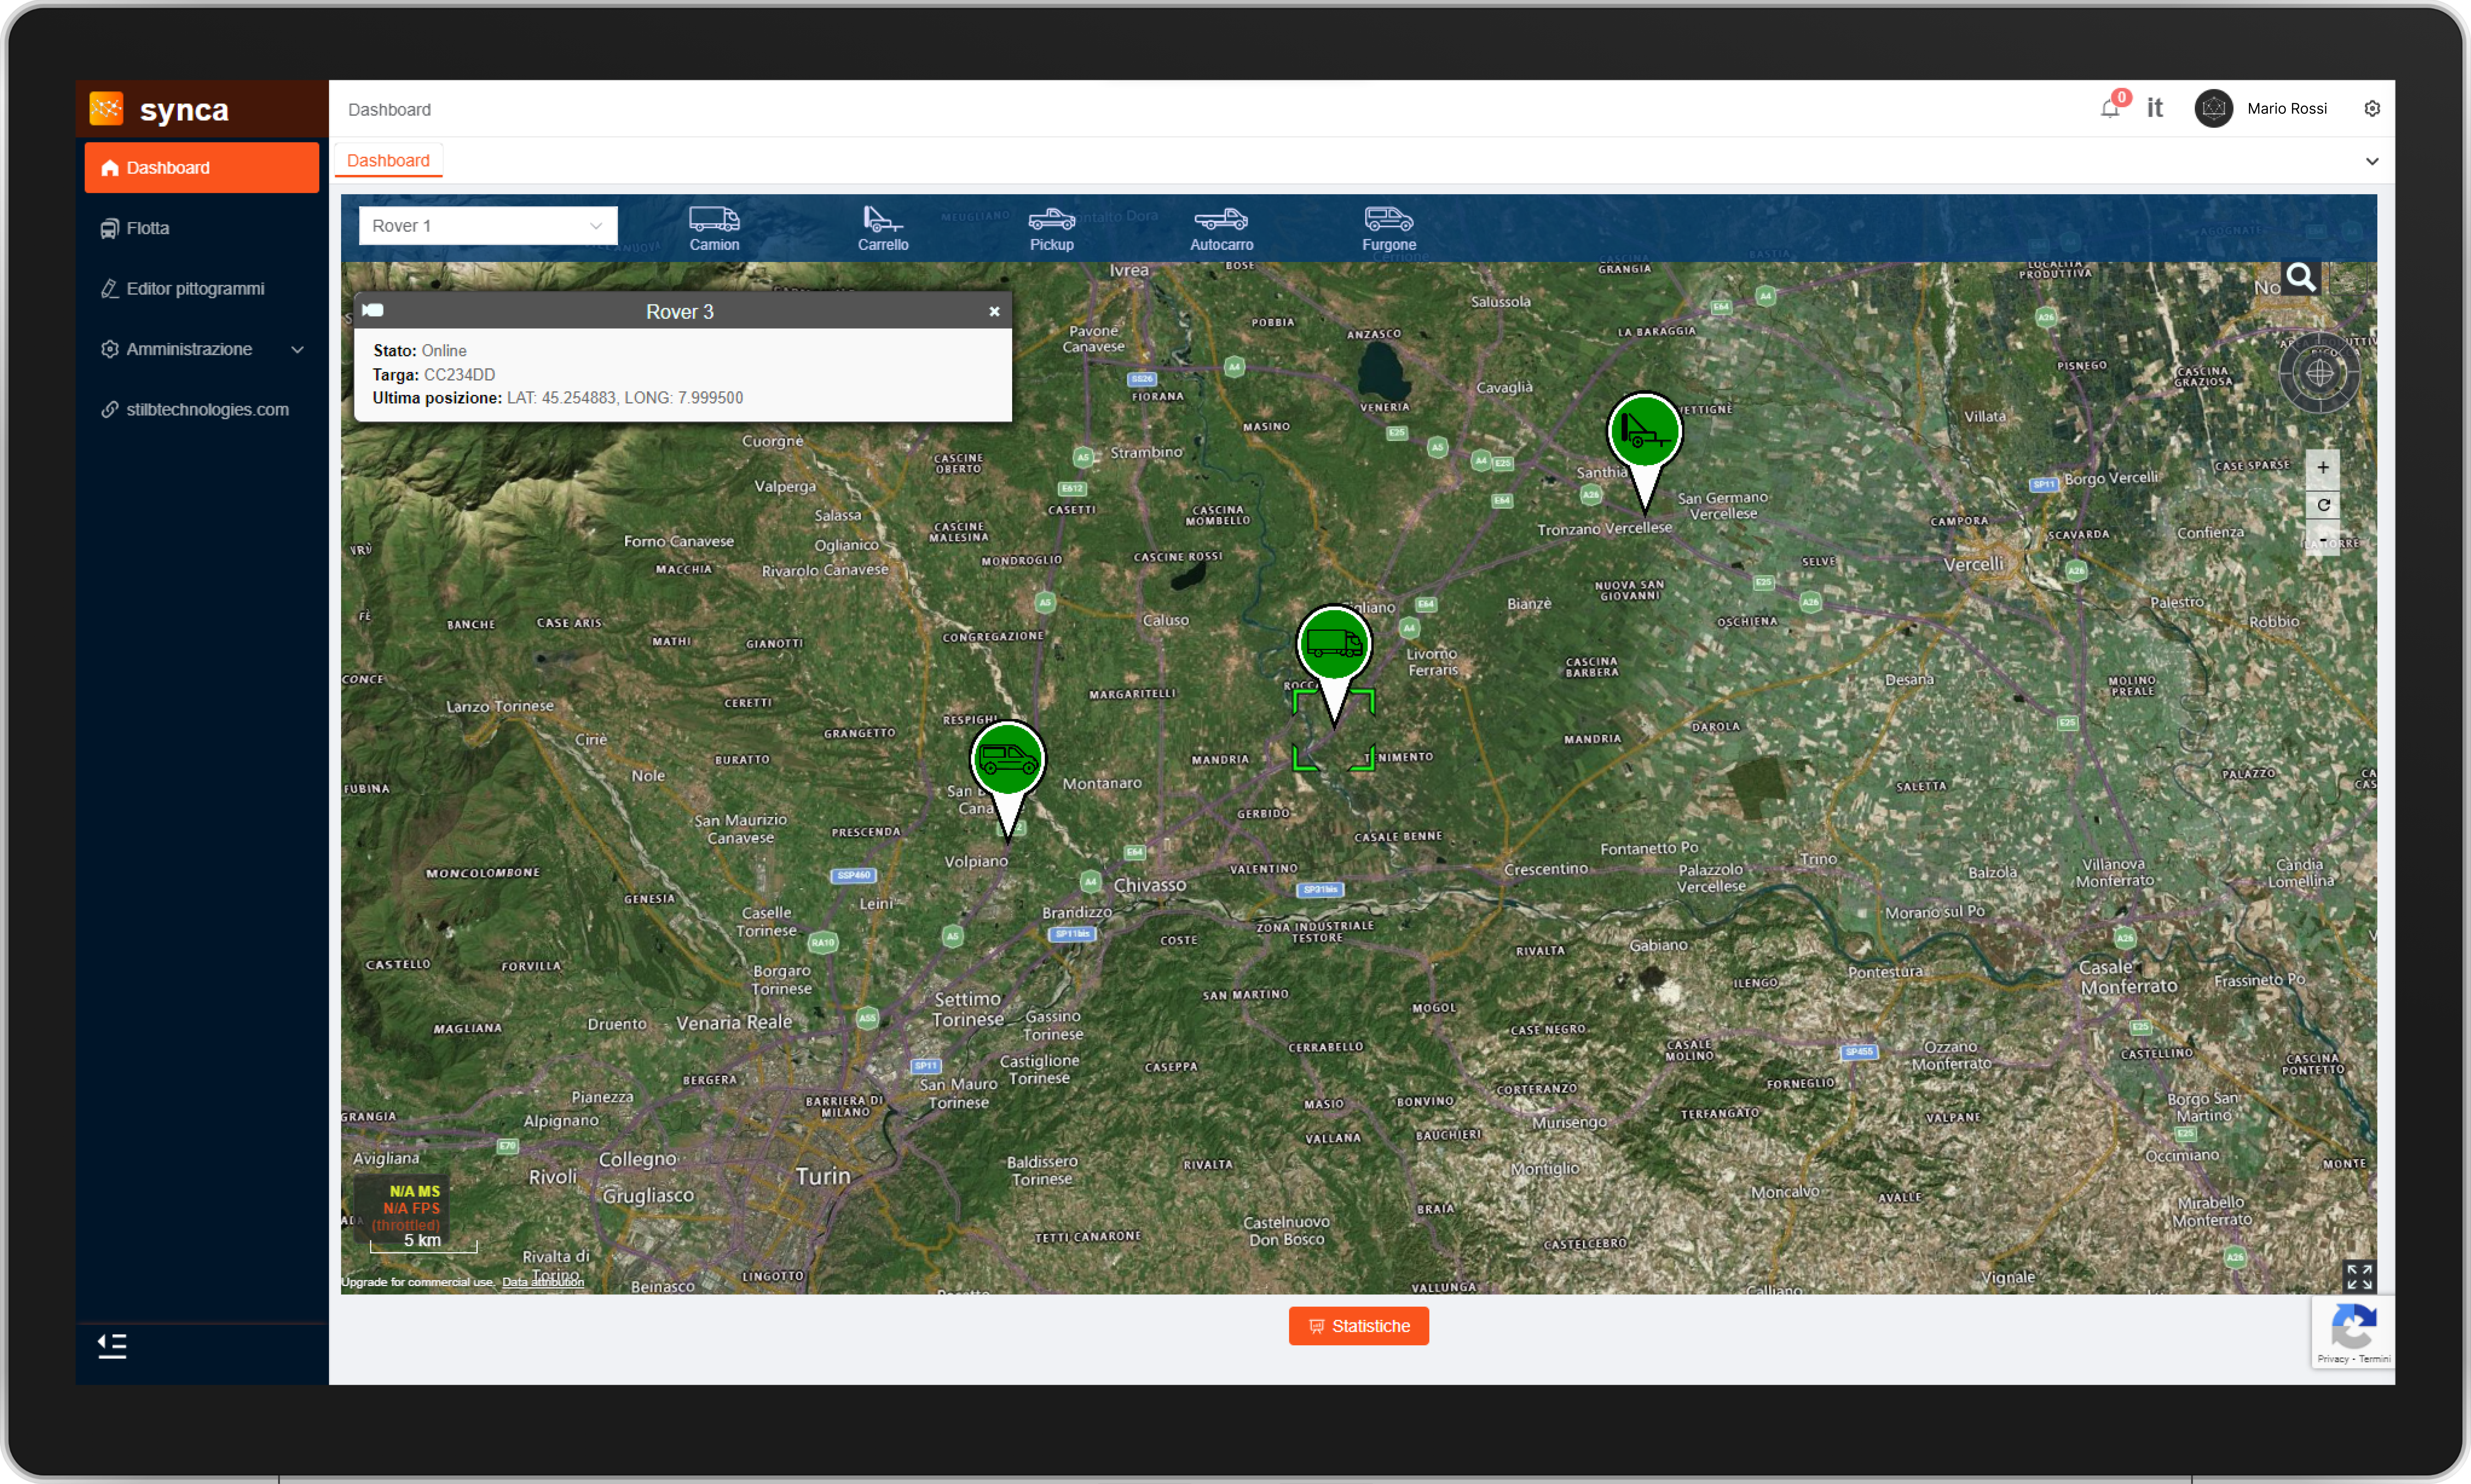Click the map performance FPS overlay

402,1209
